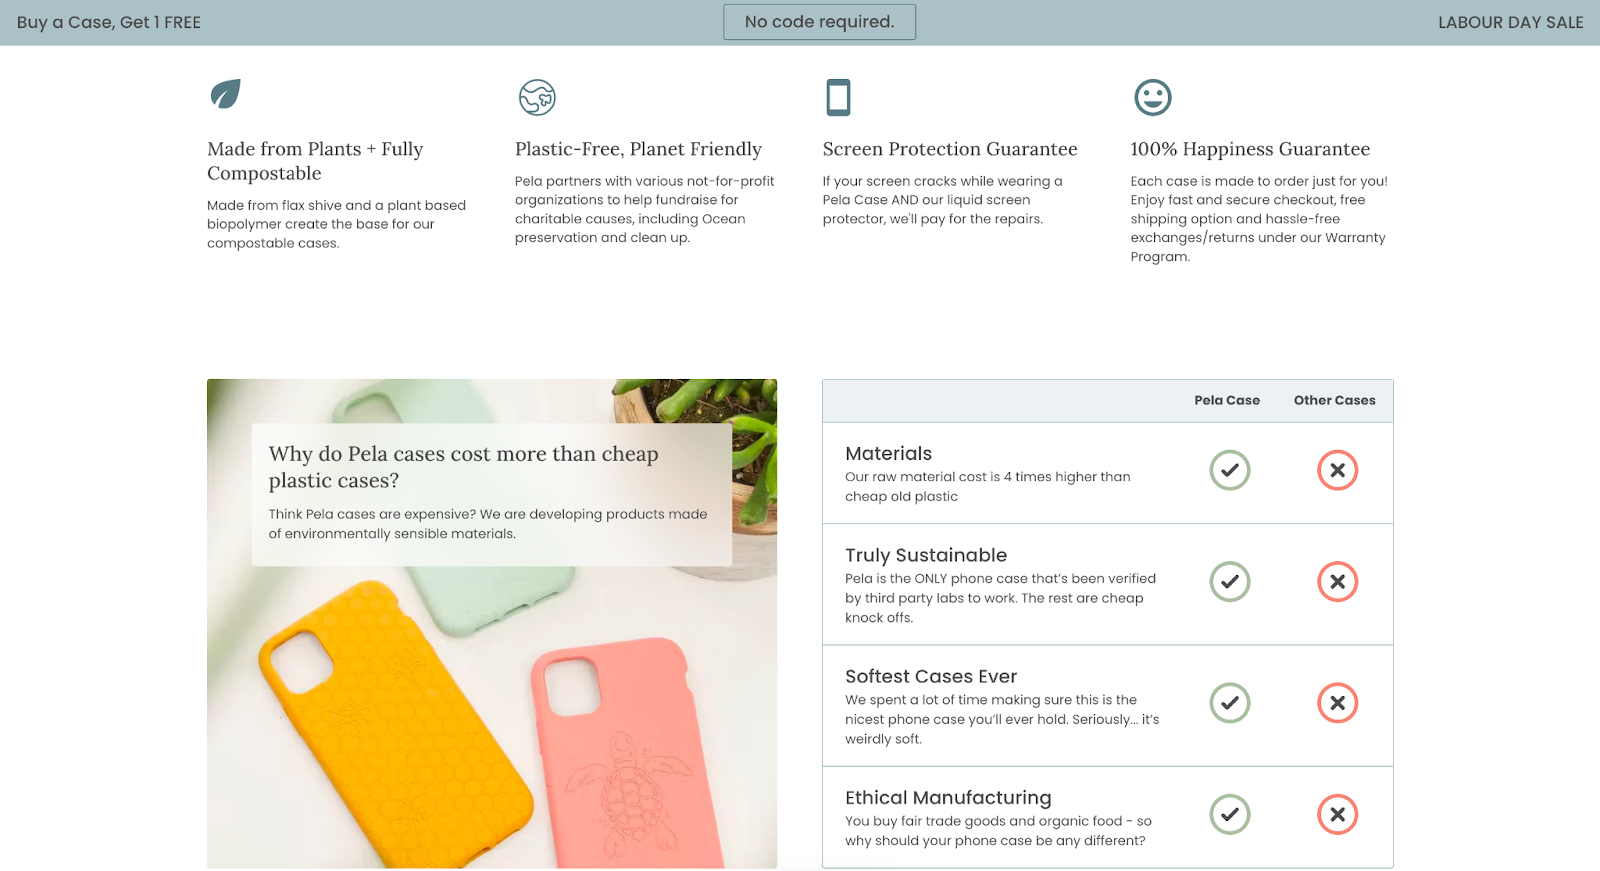Click the 100% Happiness Guarantee heading
This screenshot has width=1600, height=871.
point(1250,149)
